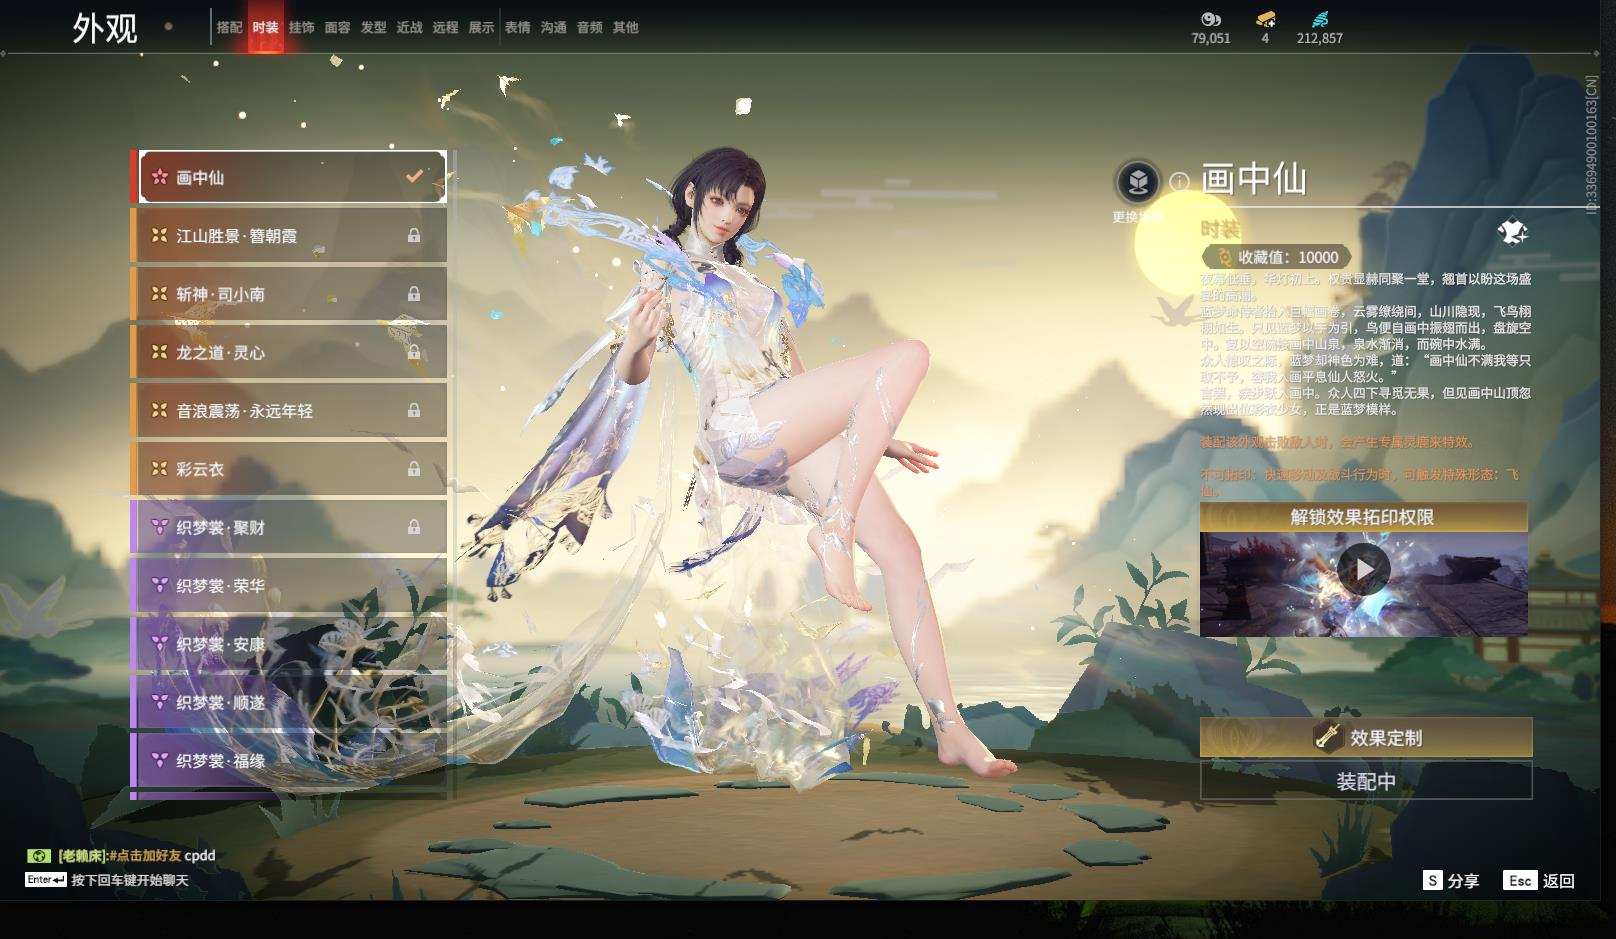Click the 外观 page title
Screen dimensions: 1616x939
tap(105, 28)
